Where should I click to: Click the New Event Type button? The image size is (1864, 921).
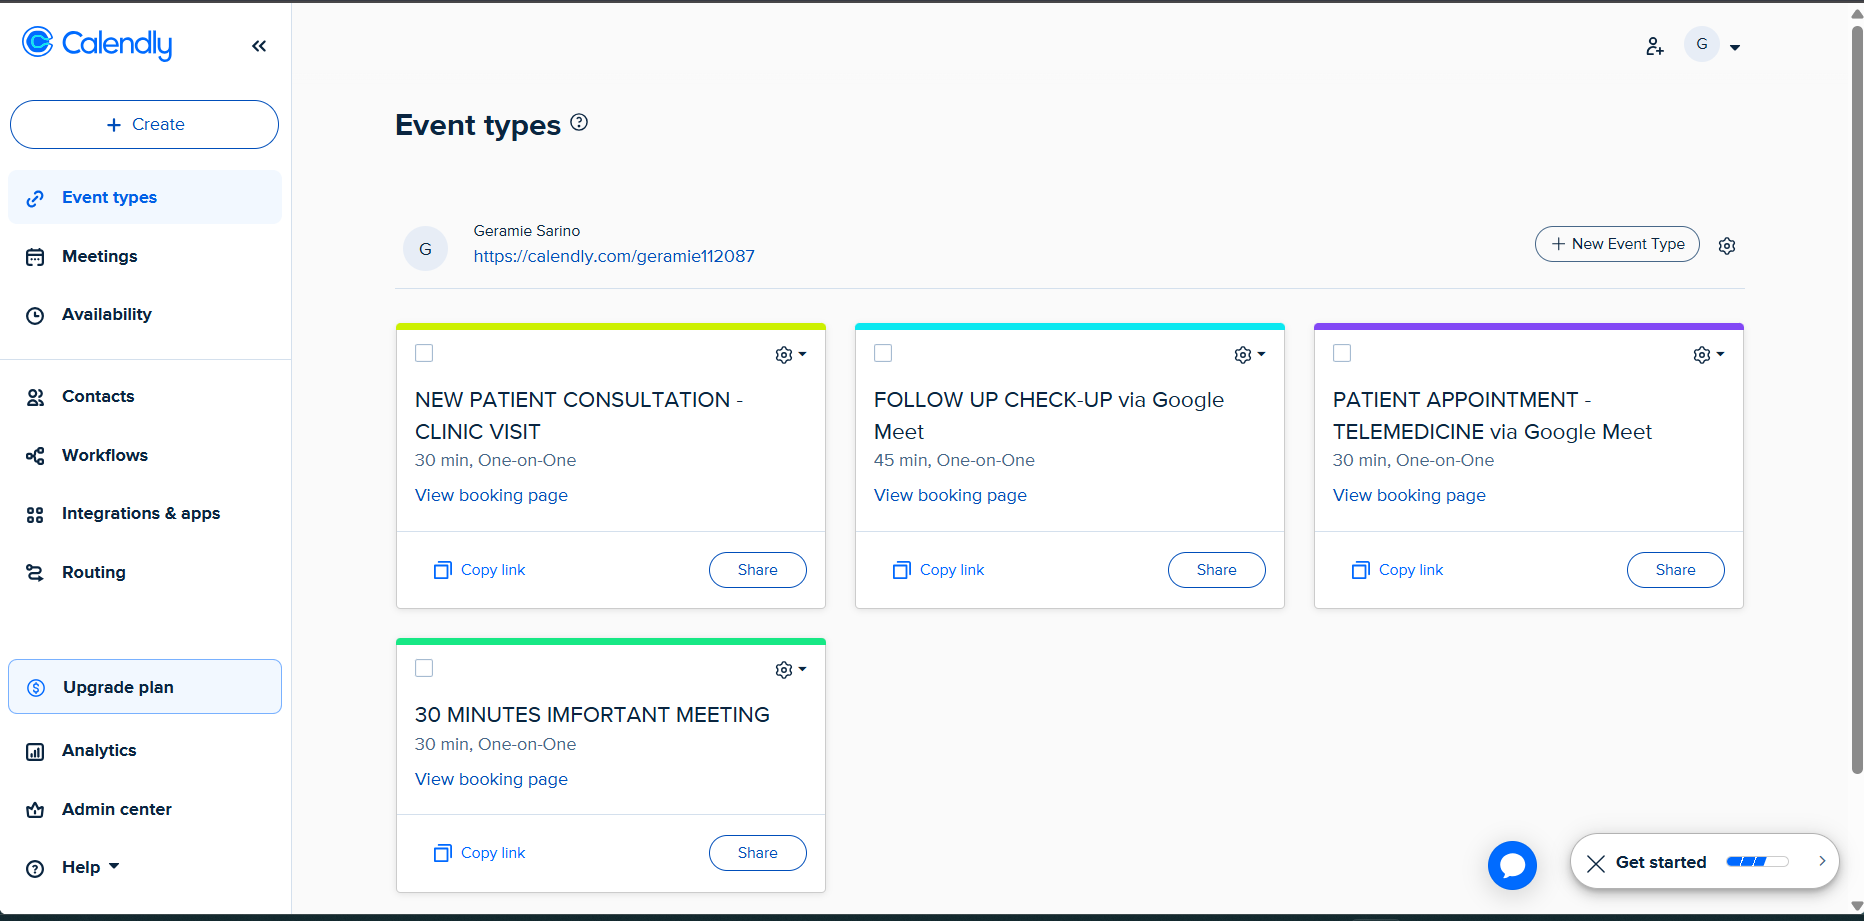pyautogui.click(x=1617, y=244)
